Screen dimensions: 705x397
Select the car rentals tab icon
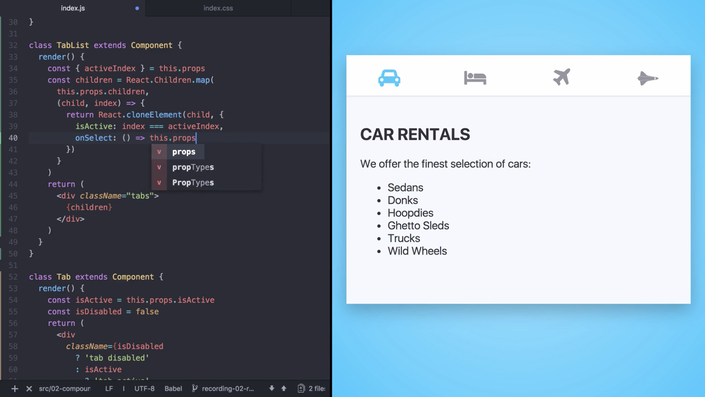[x=389, y=78]
